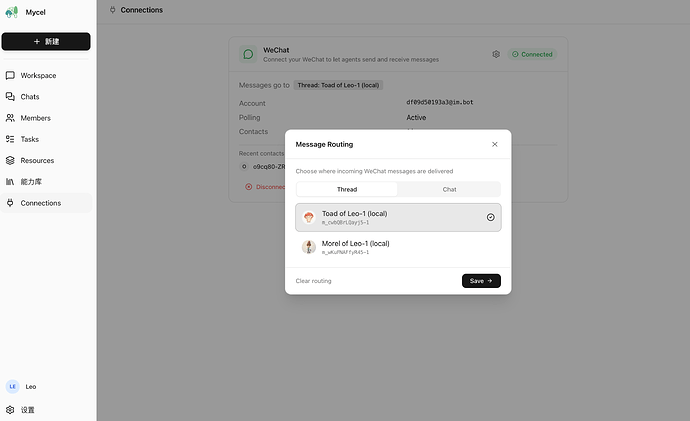Click the Disconnect link in WeChat card
Image resolution: width=690 pixels, height=421 pixels.
pyautogui.click(x=265, y=187)
